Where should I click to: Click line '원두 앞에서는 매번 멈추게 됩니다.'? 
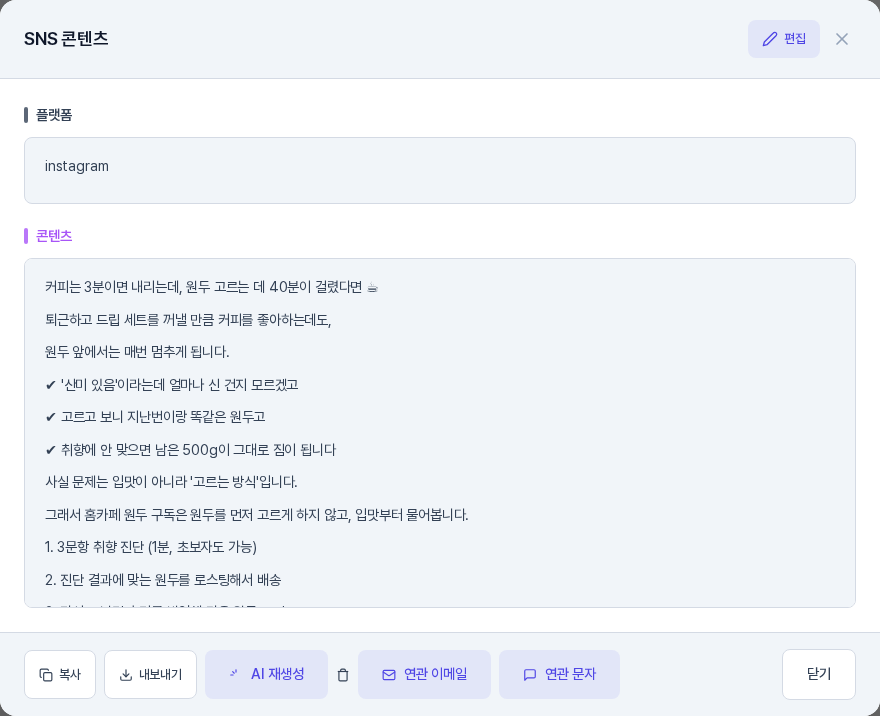(x=137, y=352)
